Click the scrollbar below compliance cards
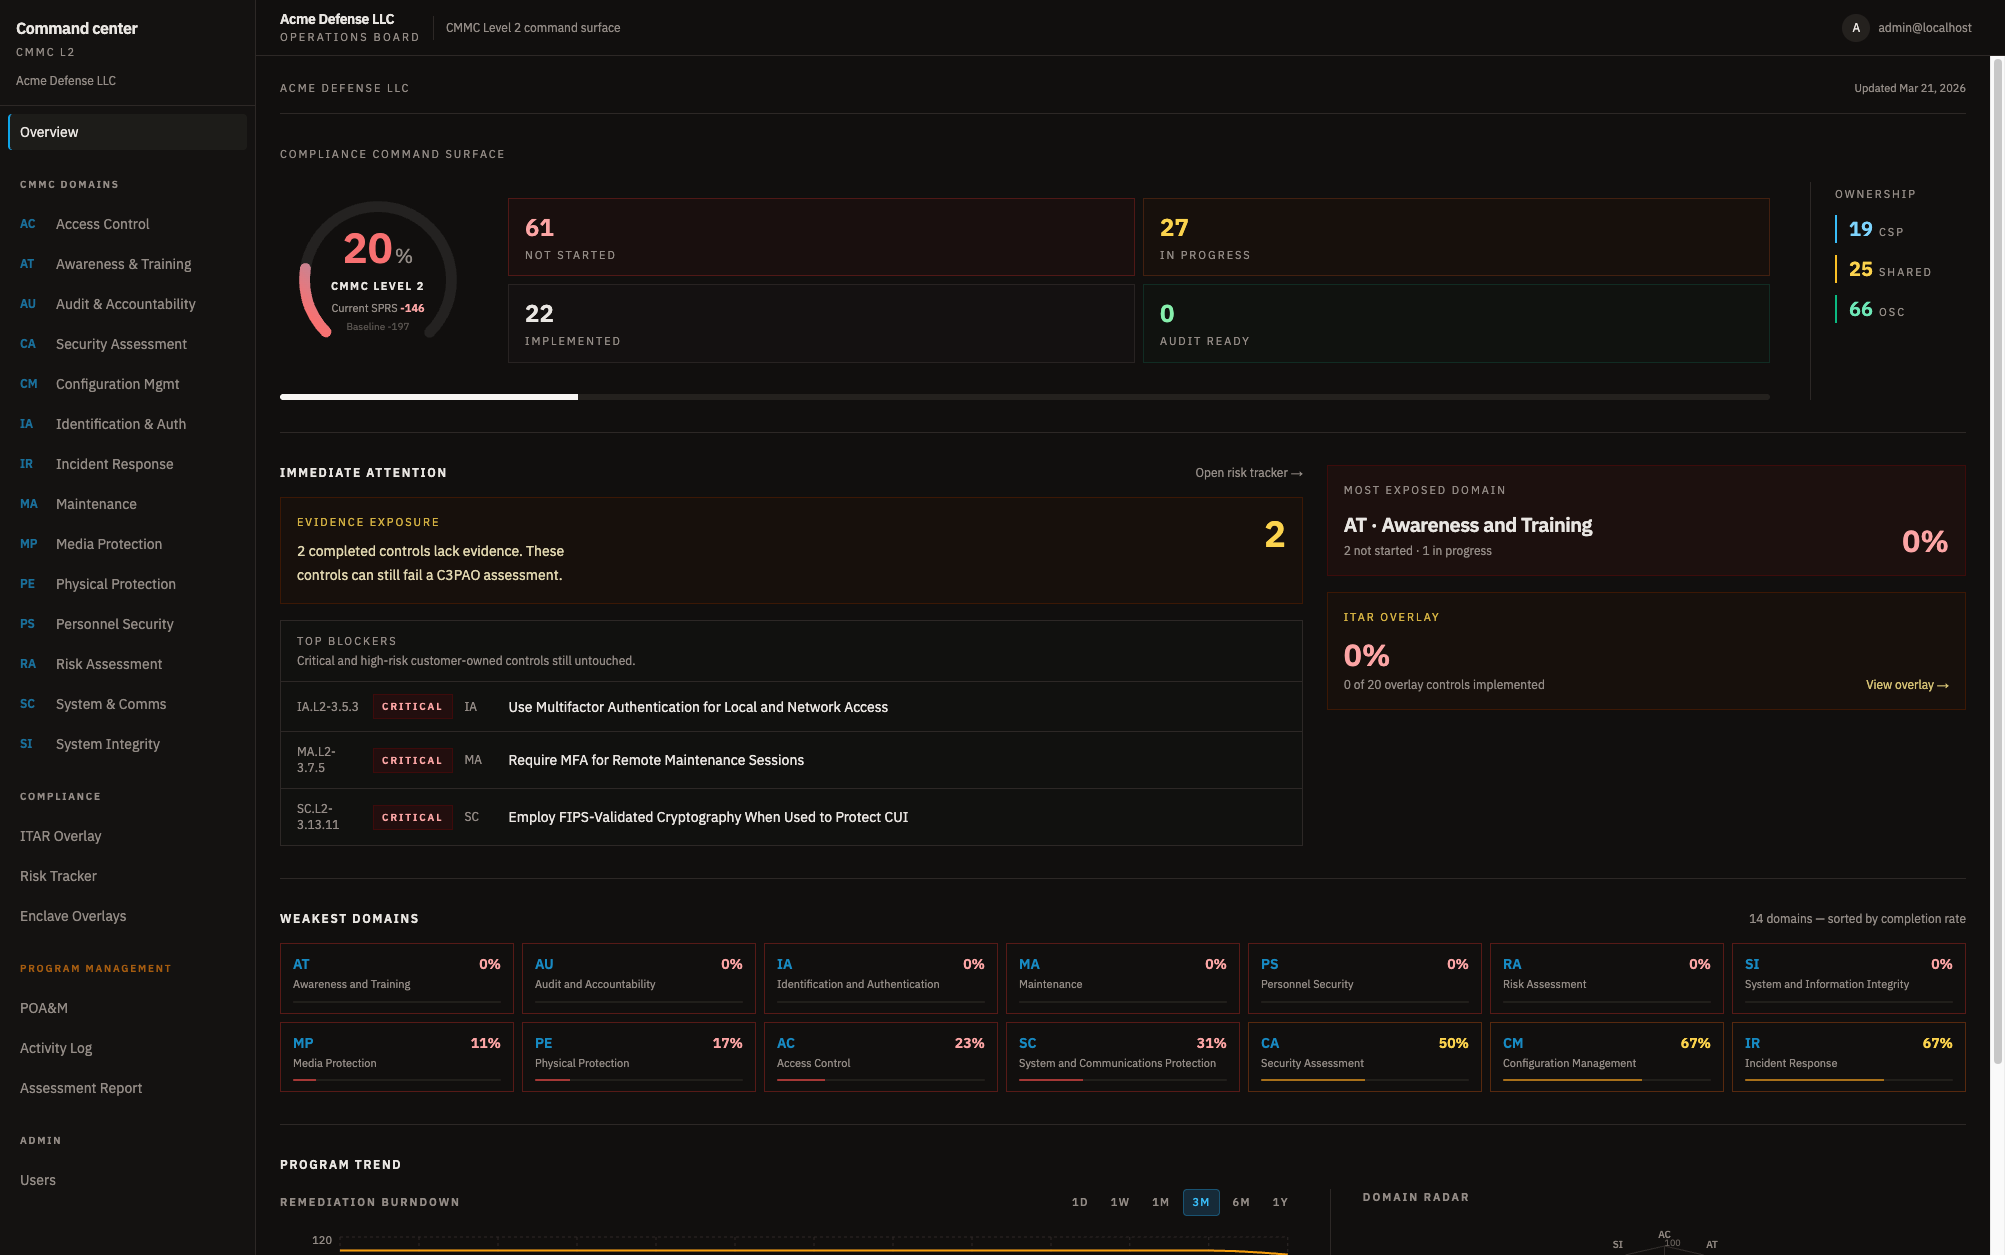 pyautogui.click(x=429, y=396)
